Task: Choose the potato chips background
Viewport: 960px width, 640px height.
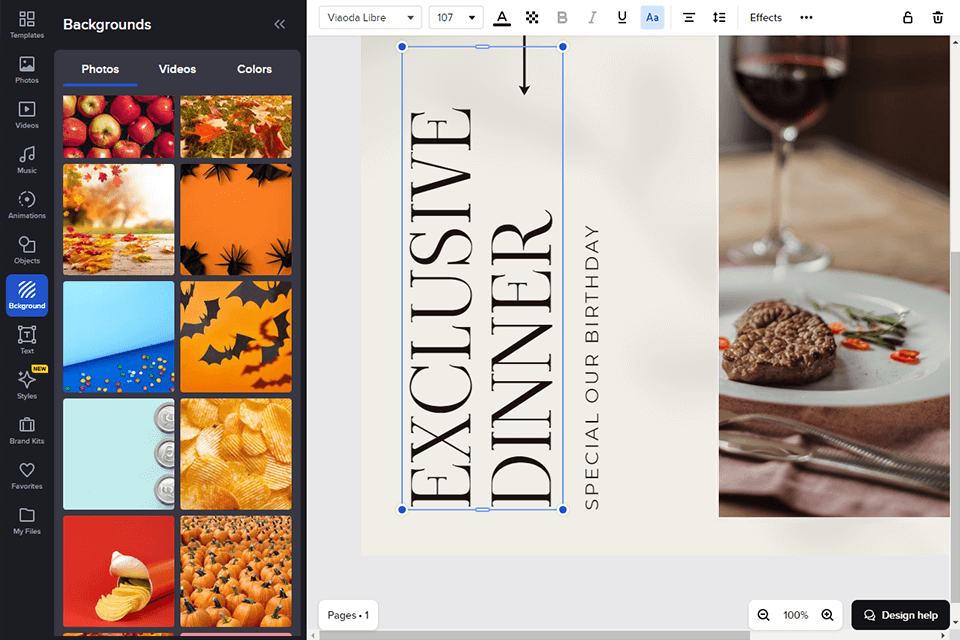Action: pyautogui.click(x=236, y=454)
